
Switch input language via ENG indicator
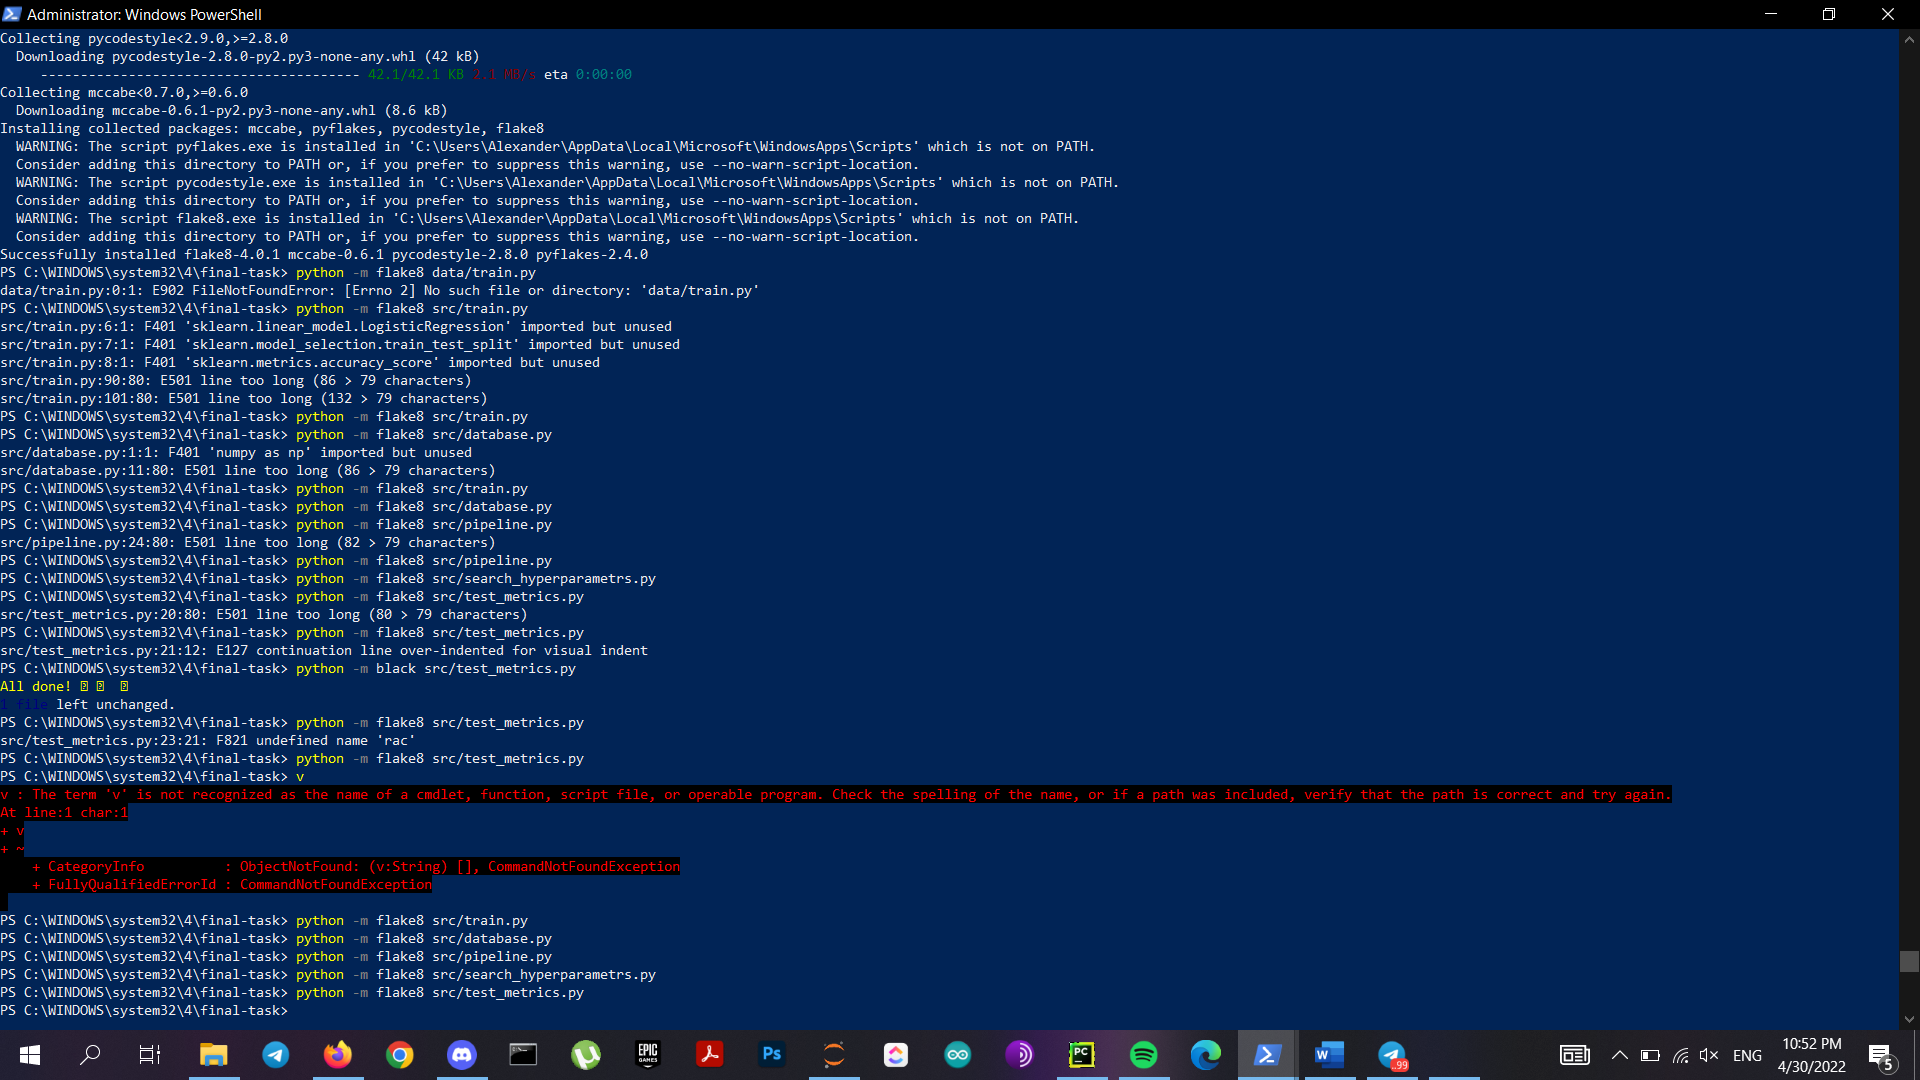point(1747,1055)
